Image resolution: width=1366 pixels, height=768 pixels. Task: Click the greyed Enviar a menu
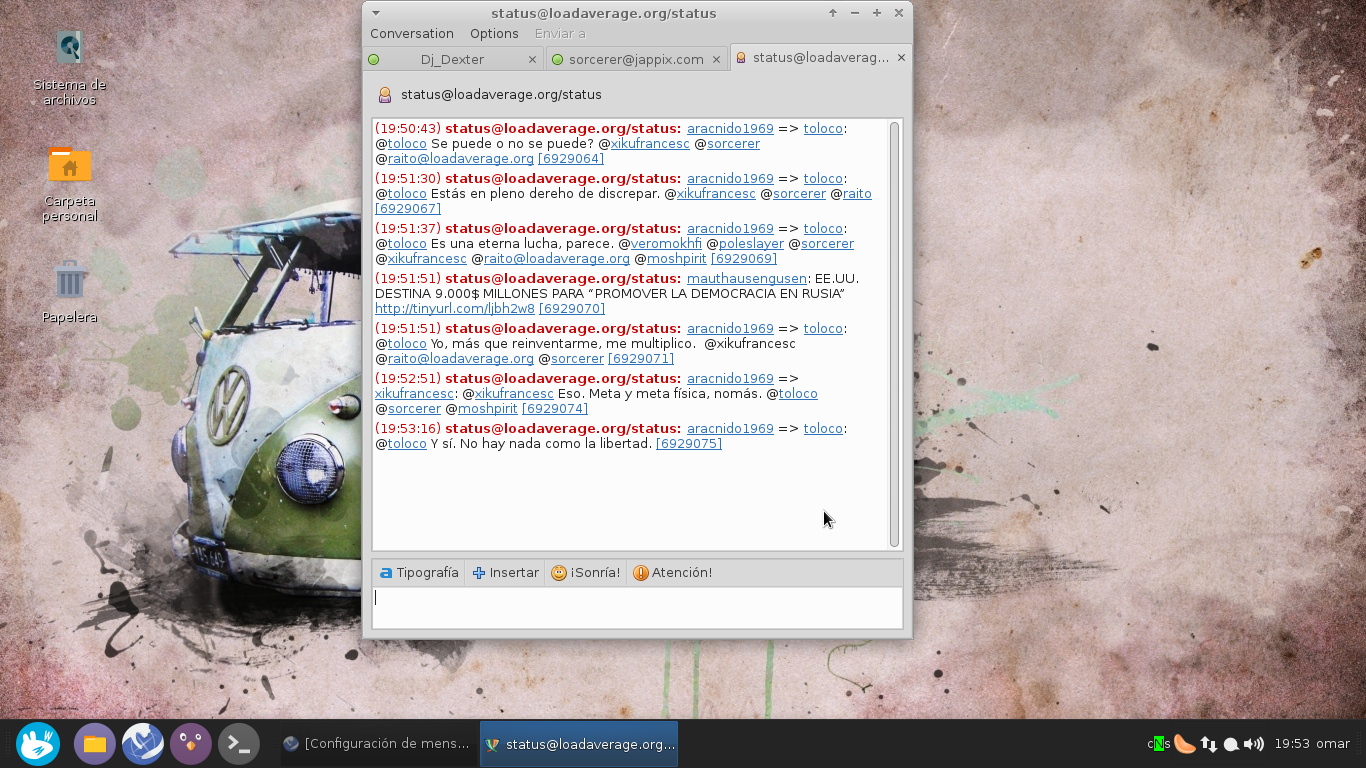point(560,34)
